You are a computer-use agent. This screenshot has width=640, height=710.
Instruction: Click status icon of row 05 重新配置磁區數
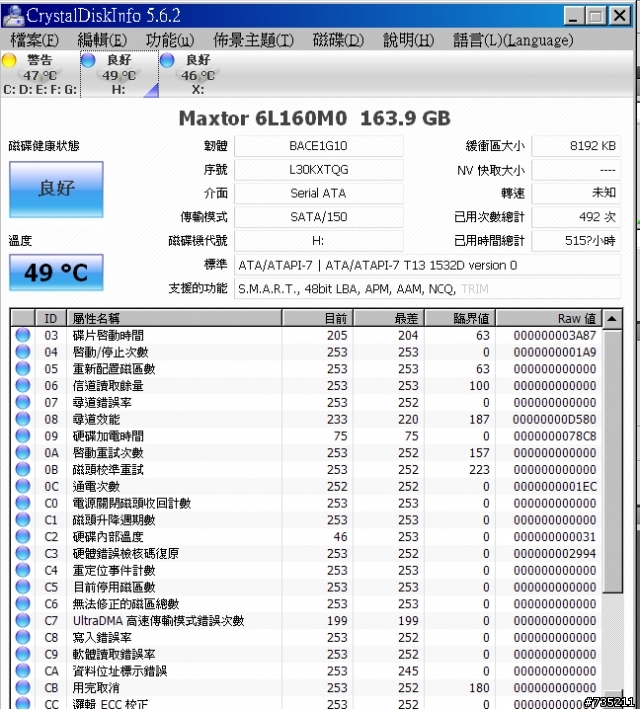tap(23, 369)
